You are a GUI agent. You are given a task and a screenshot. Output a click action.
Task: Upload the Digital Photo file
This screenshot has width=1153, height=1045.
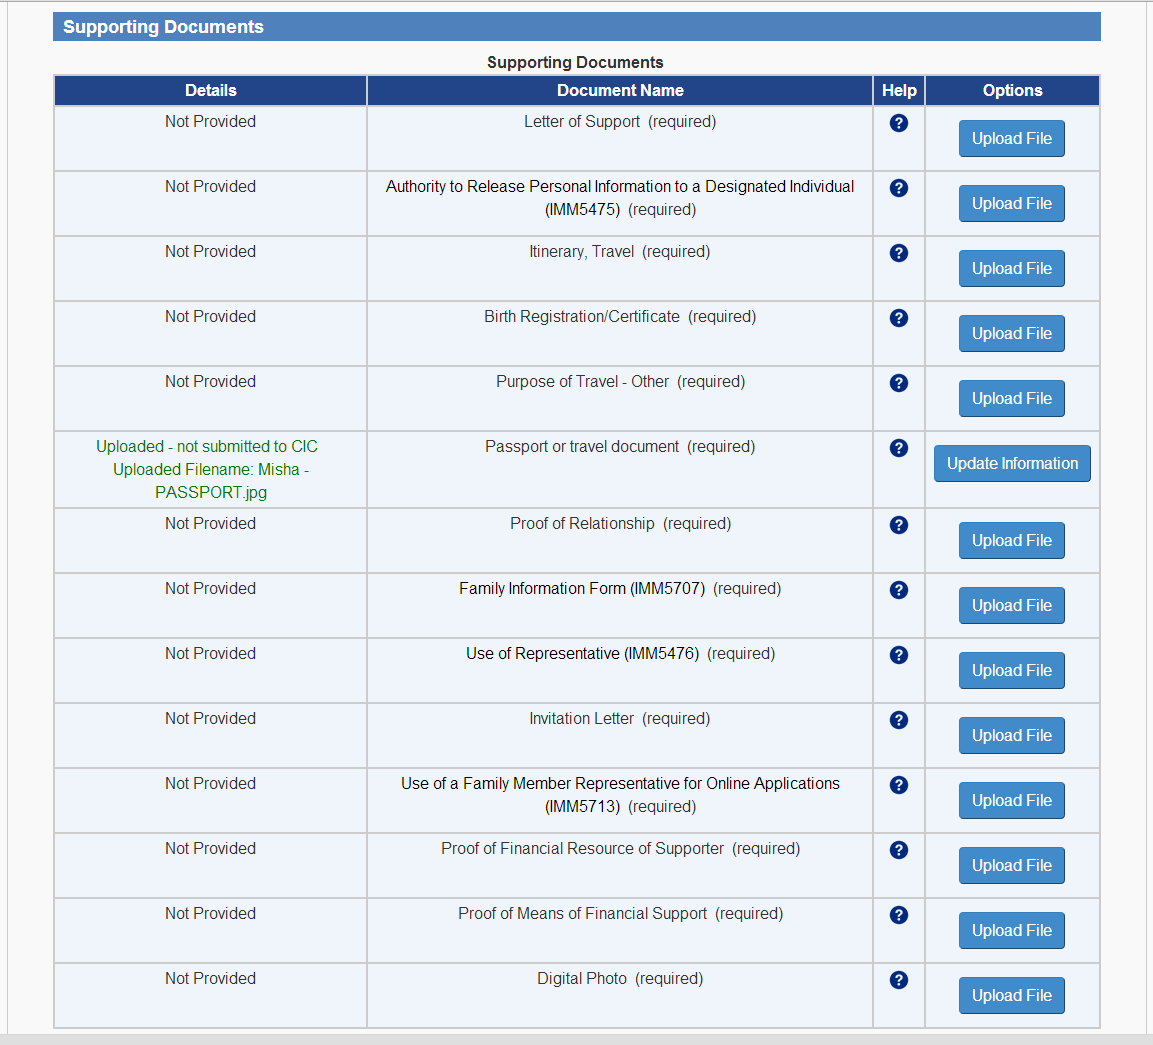[1012, 995]
